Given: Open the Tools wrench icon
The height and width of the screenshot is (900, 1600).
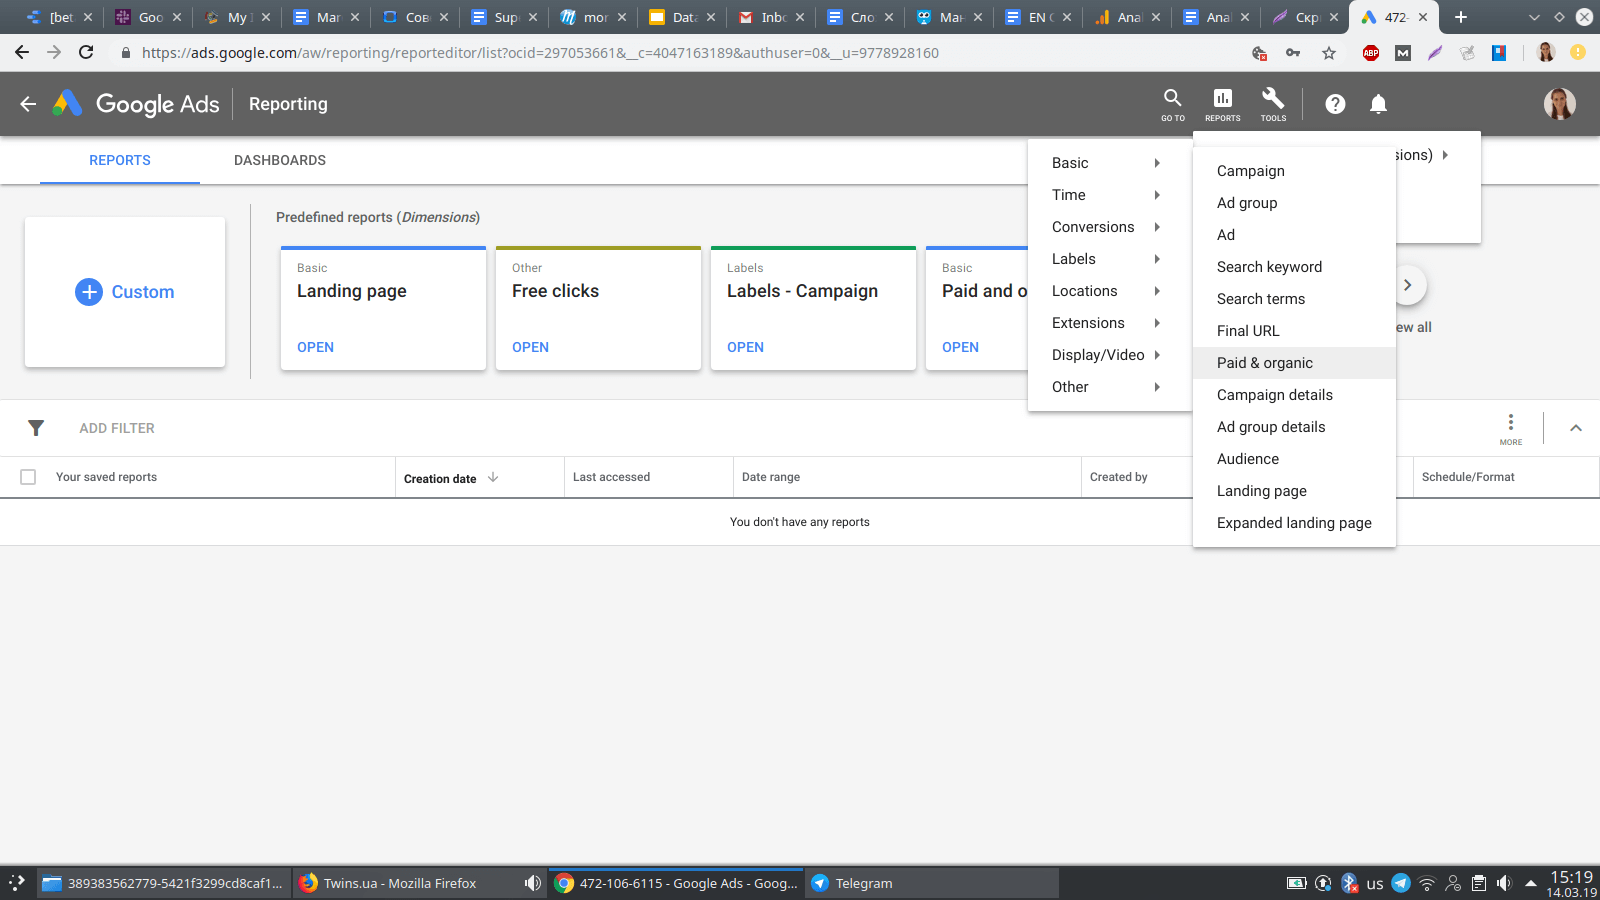Looking at the screenshot, I should 1273,104.
